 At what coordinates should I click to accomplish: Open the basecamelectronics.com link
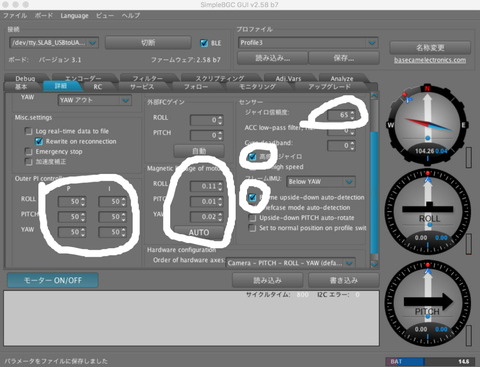tap(430, 60)
